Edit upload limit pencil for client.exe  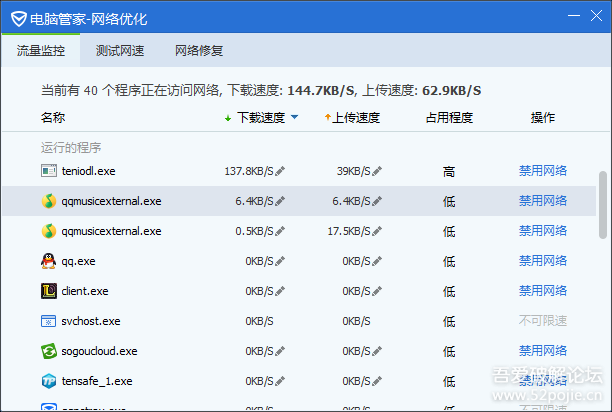coord(377,291)
